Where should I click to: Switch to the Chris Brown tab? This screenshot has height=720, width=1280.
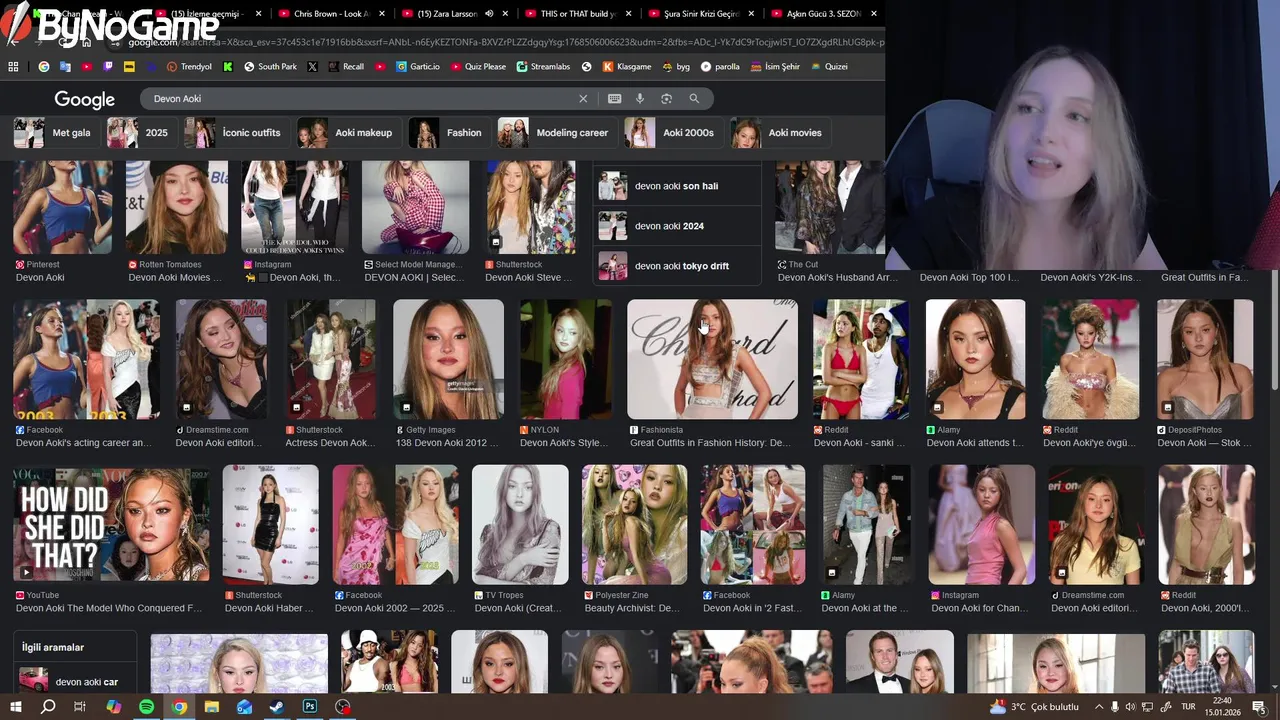[329, 14]
